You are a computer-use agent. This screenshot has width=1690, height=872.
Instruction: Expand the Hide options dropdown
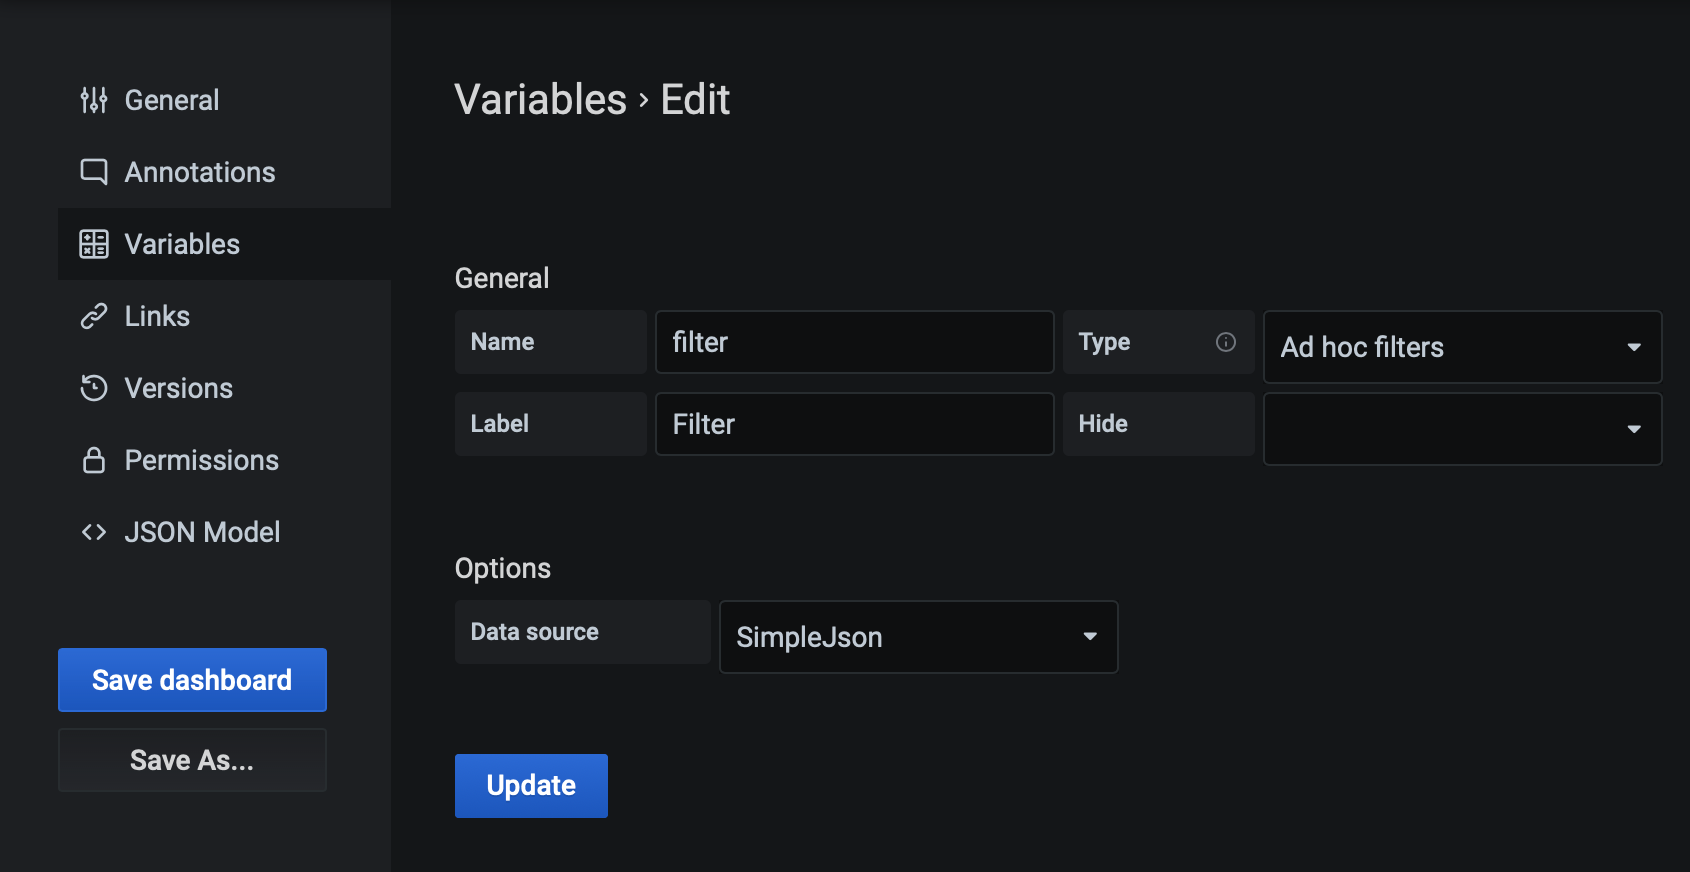pos(1462,429)
